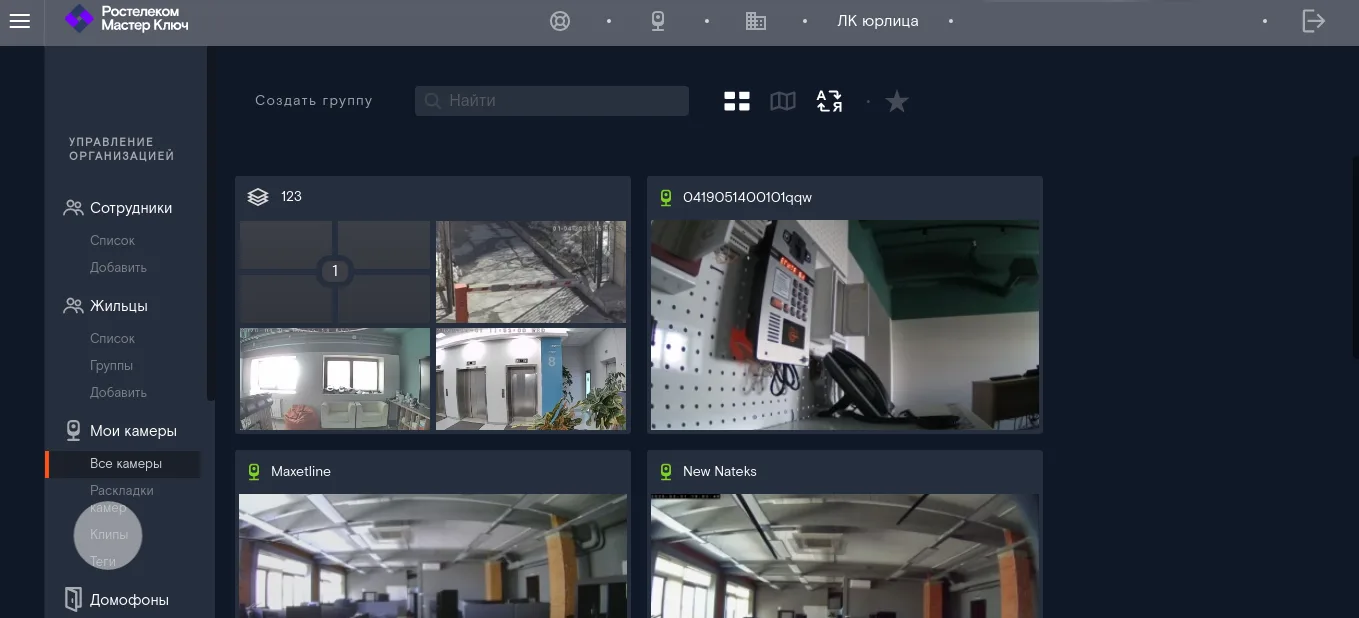Click the Сотрудники people icon

pyautogui.click(x=73, y=208)
